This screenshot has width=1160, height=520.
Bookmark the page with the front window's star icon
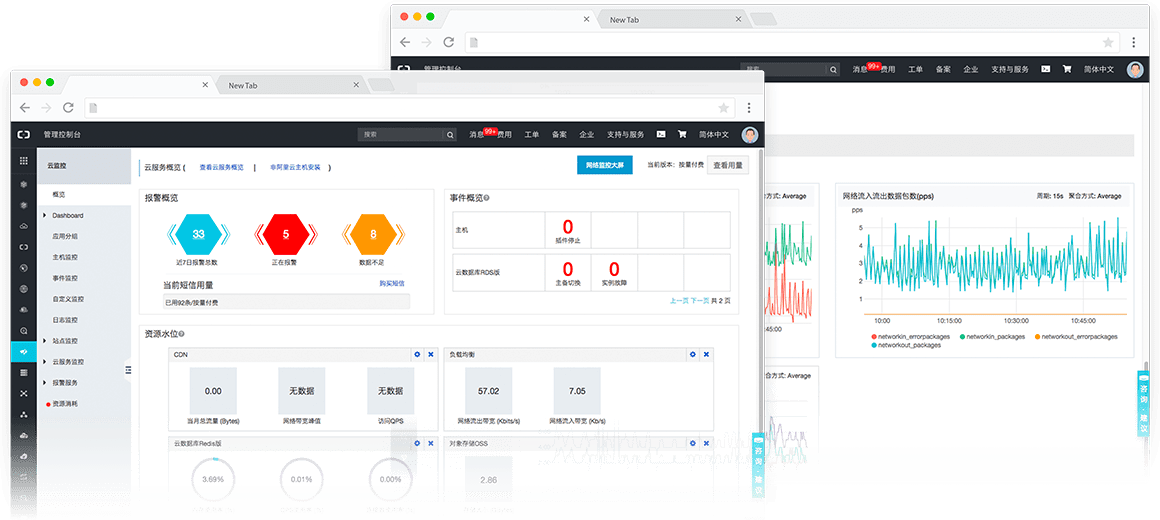(x=723, y=107)
